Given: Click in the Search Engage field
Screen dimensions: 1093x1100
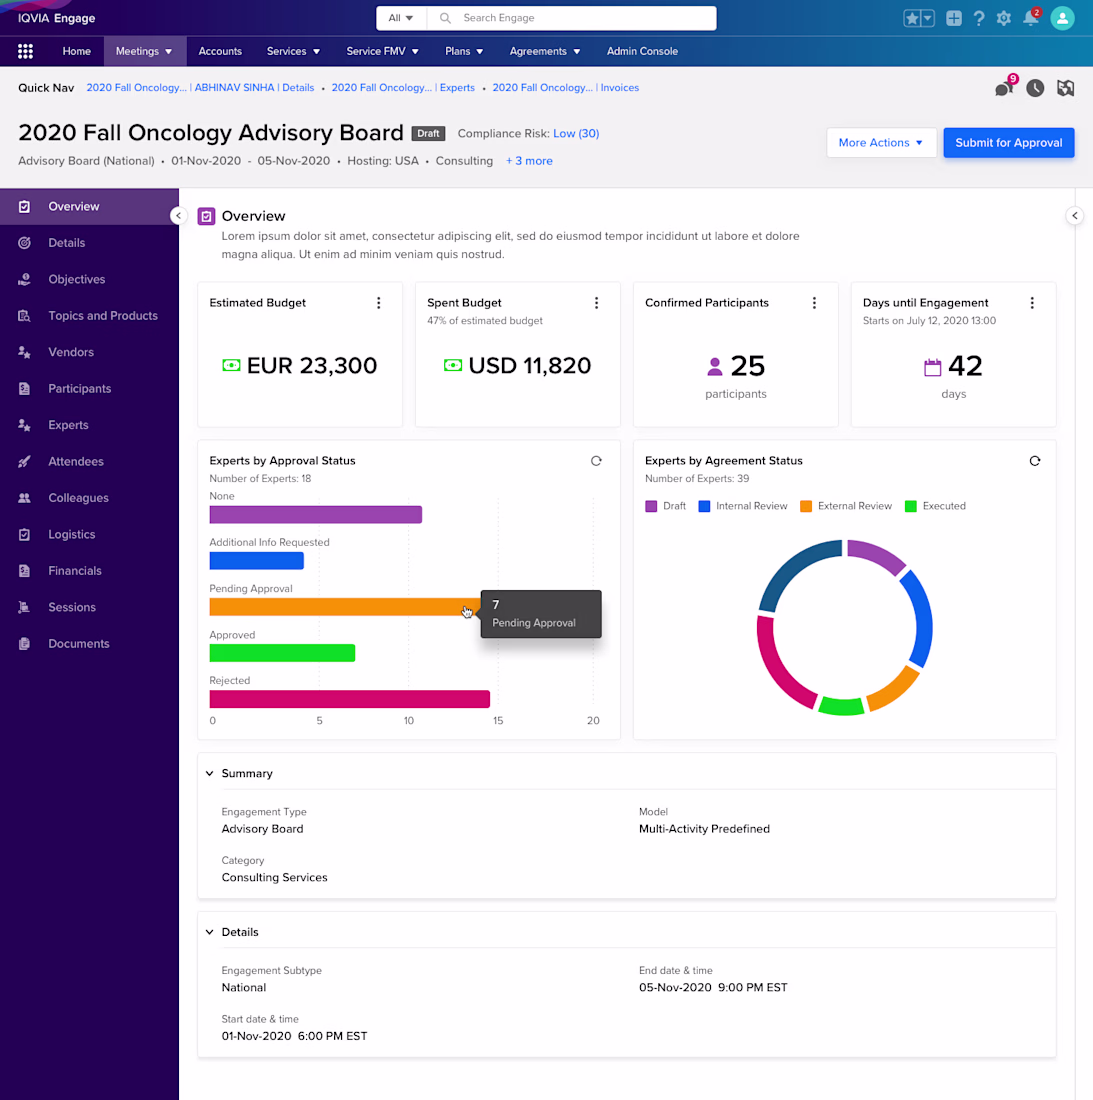Looking at the screenshot, I should pos(572,18).
